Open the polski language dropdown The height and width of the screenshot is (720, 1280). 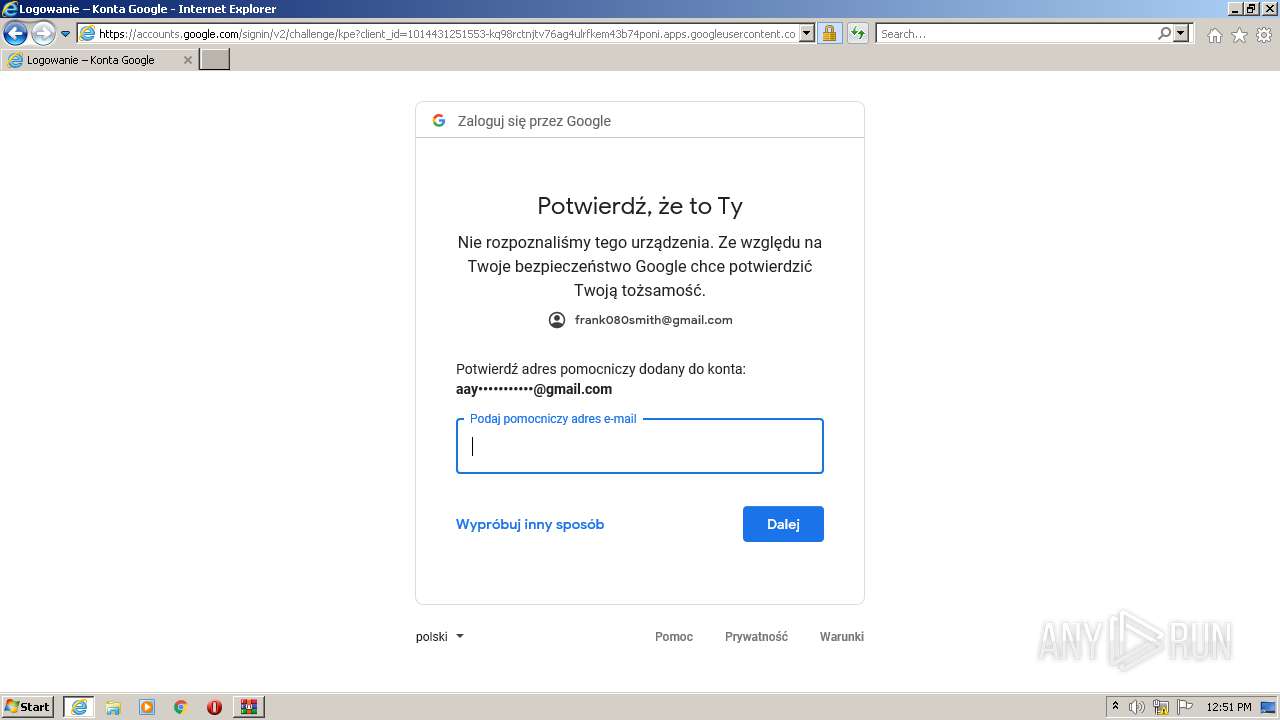[x=440, y=636]
